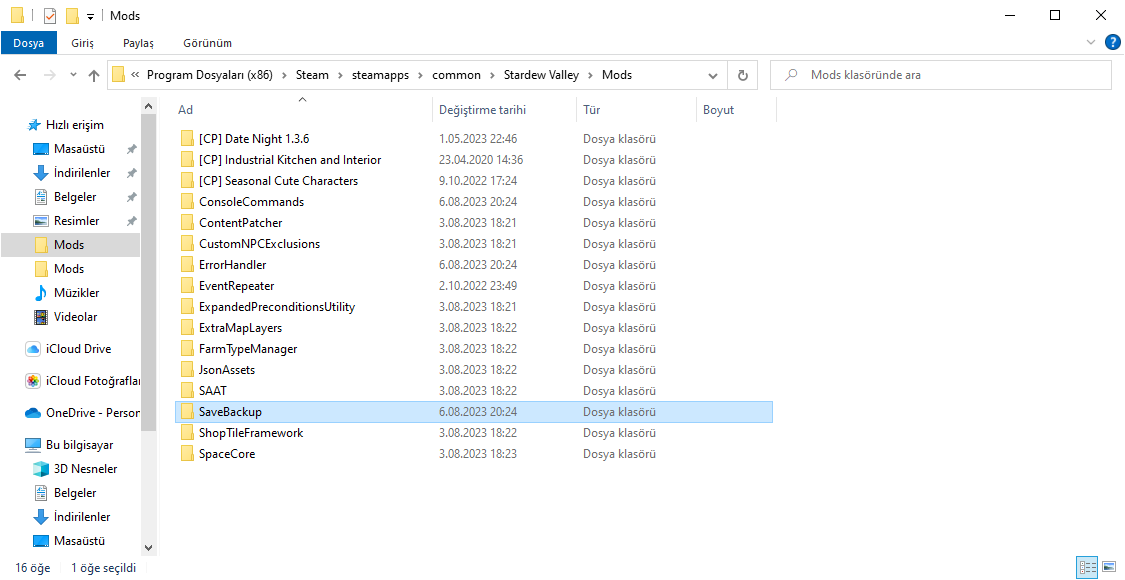This screenshot has width=1125, height=580.
Task: Switch to details view layout icon
Action: pyautogui.click(x=1087, y=567)
